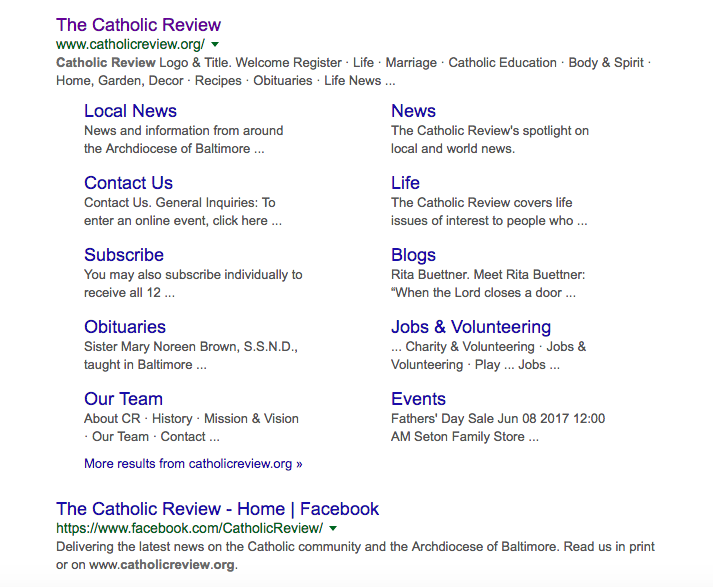
Task: Open The Catholic Review main result title
Action: [x=138, y=25]
